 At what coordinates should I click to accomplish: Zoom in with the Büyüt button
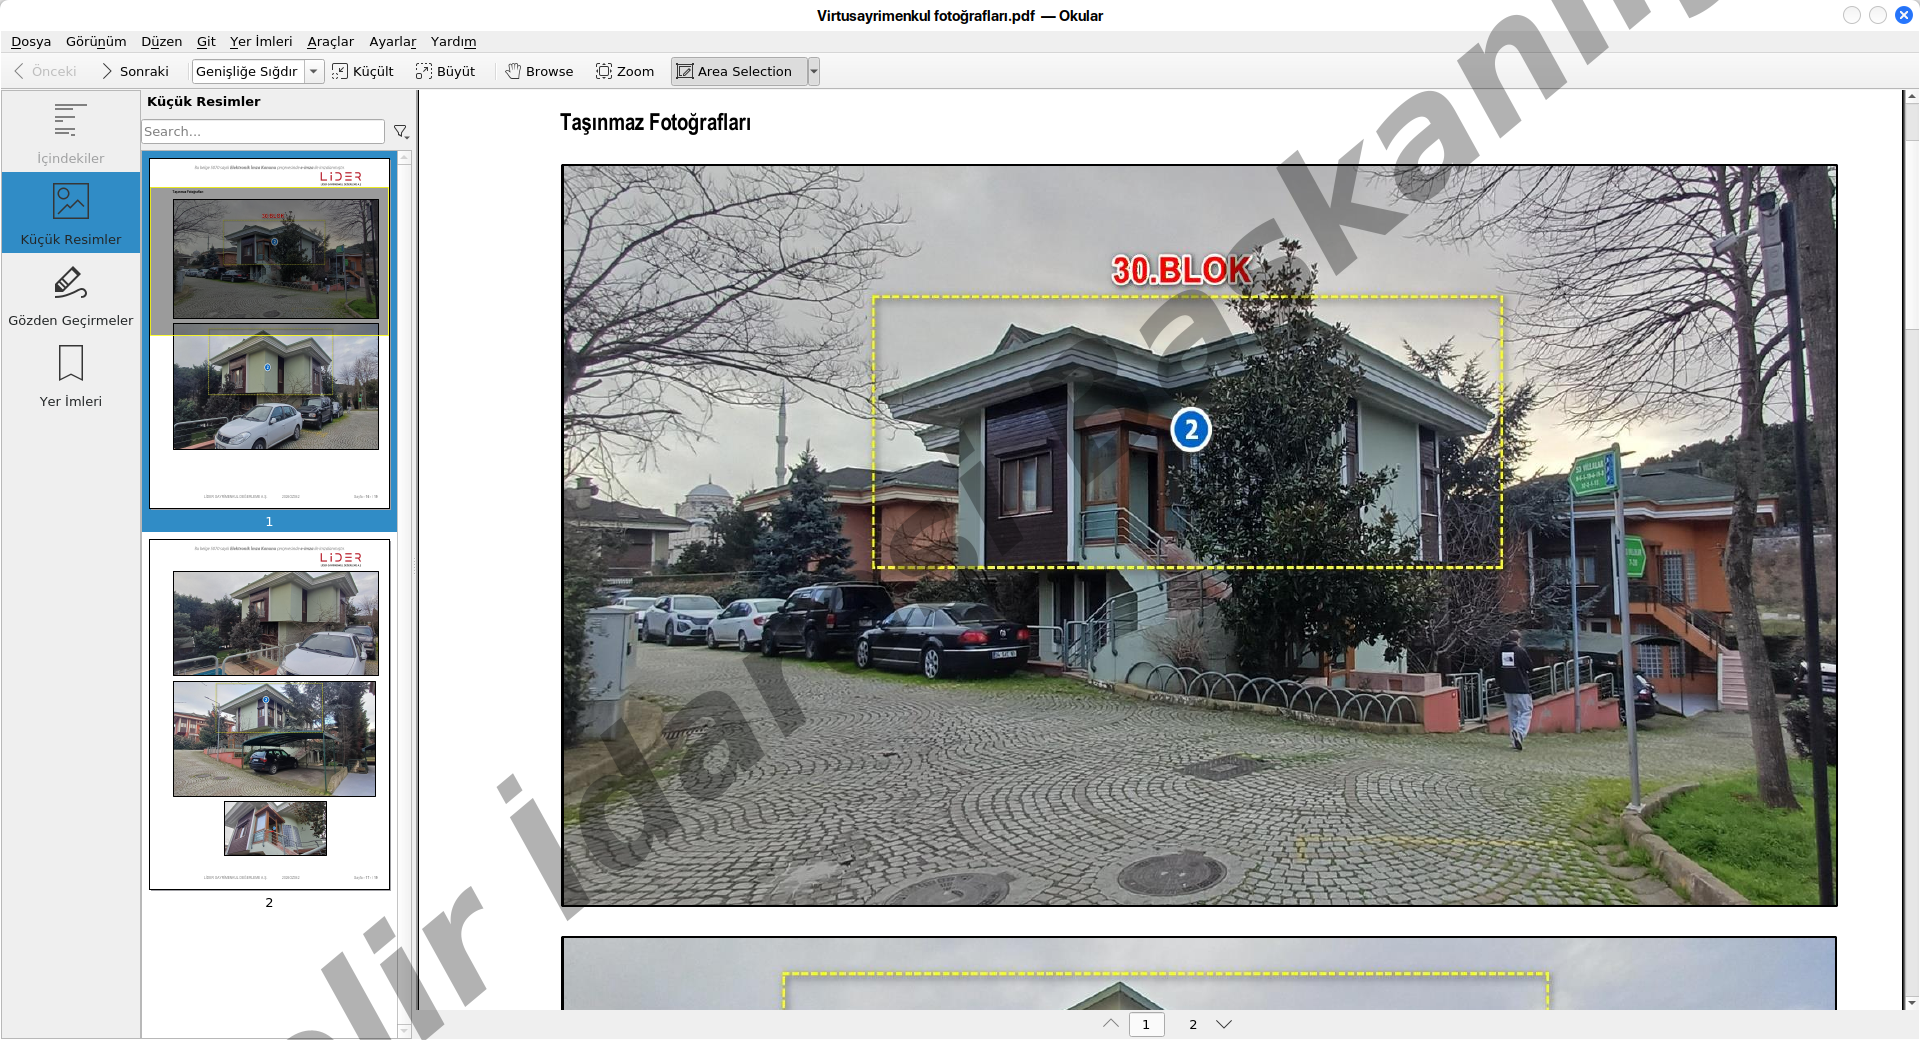point(446,71)
